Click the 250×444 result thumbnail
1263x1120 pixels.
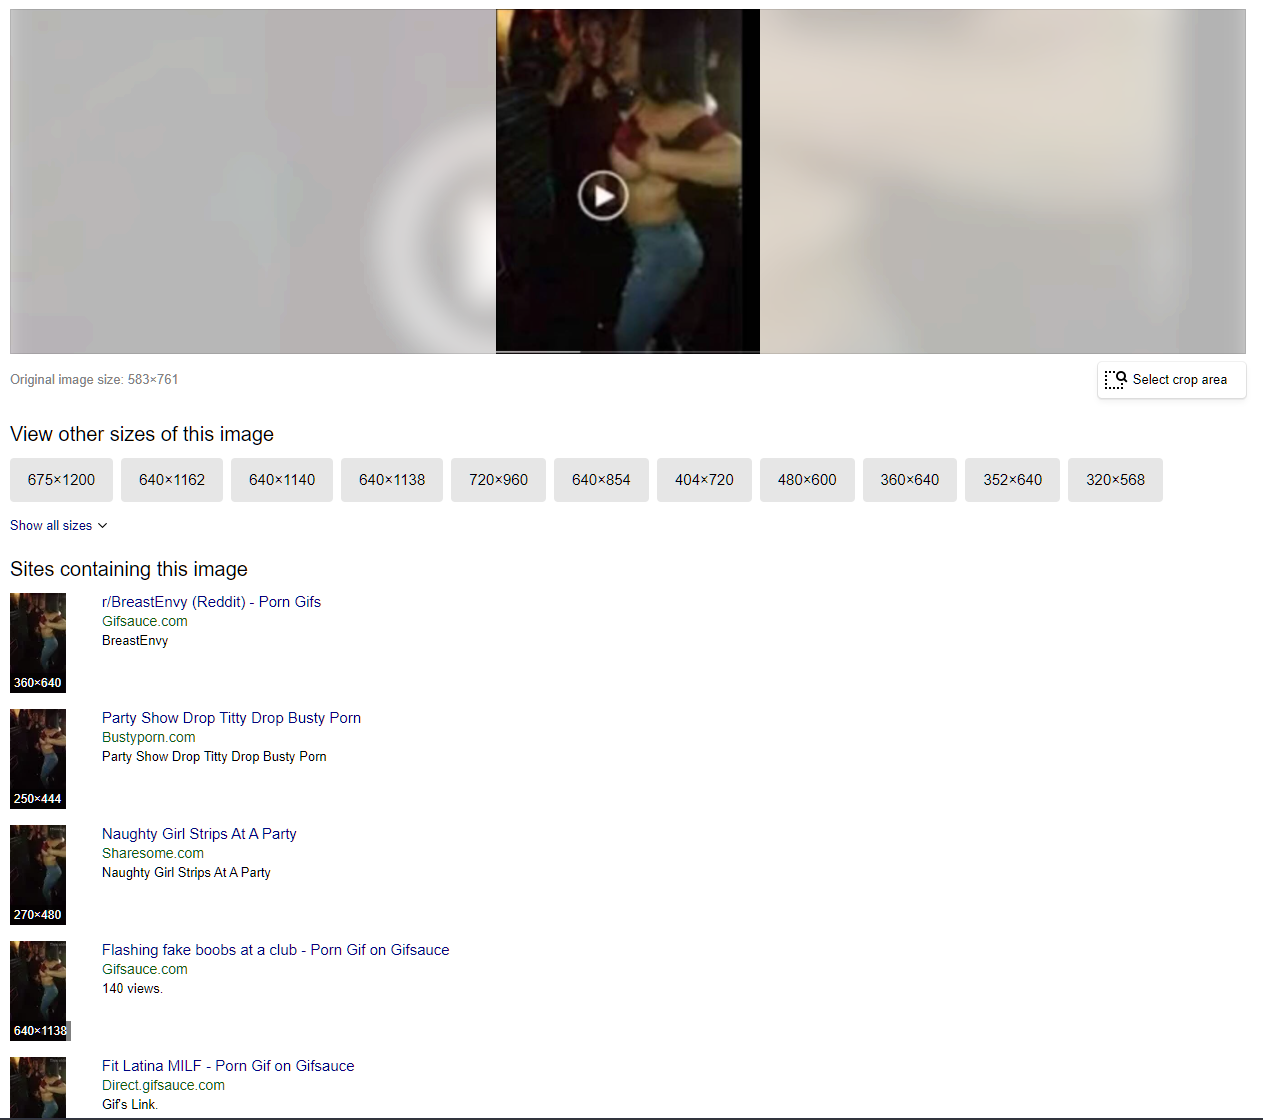click(x=38, y=759)
